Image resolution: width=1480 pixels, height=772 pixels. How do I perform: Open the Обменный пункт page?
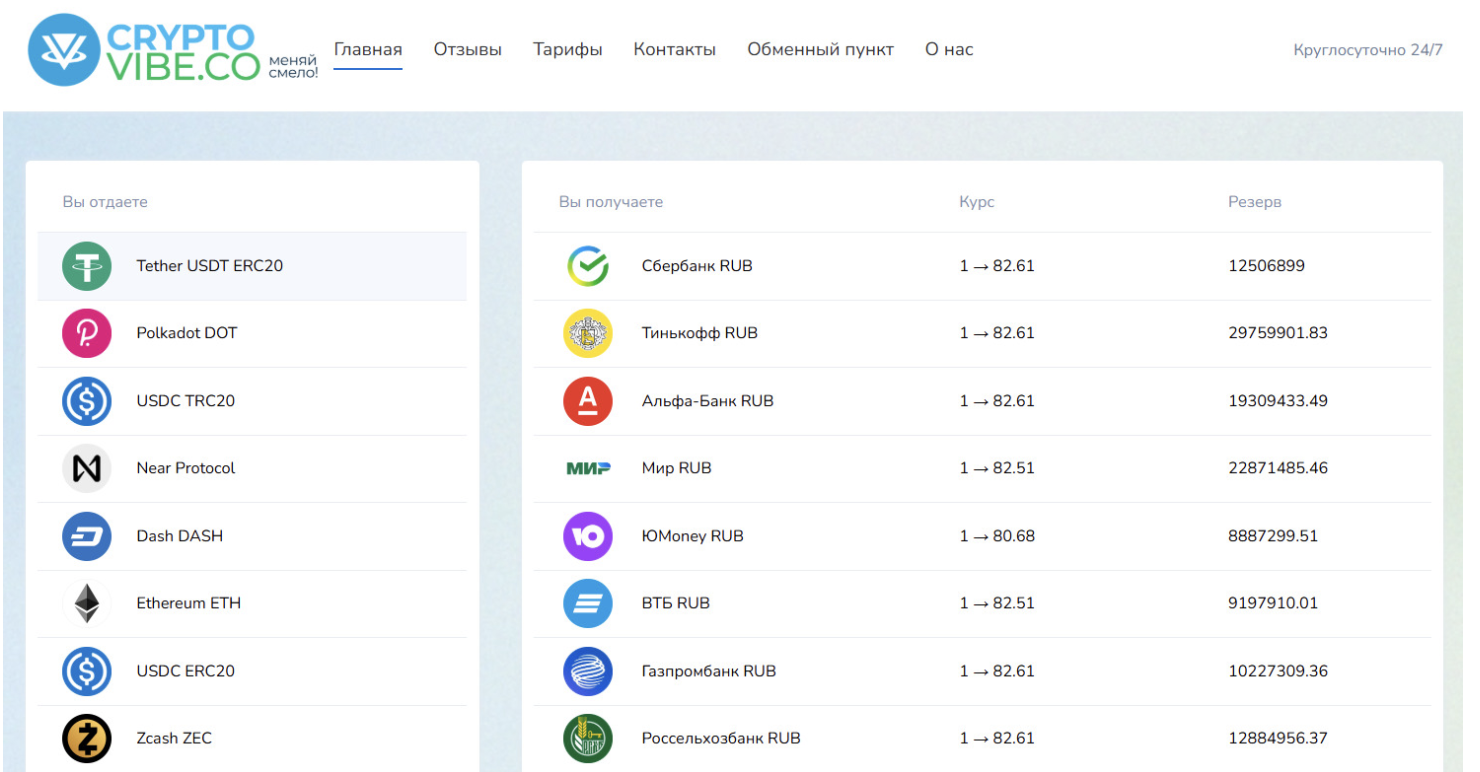pyautogui.click(x=821, y=50)
